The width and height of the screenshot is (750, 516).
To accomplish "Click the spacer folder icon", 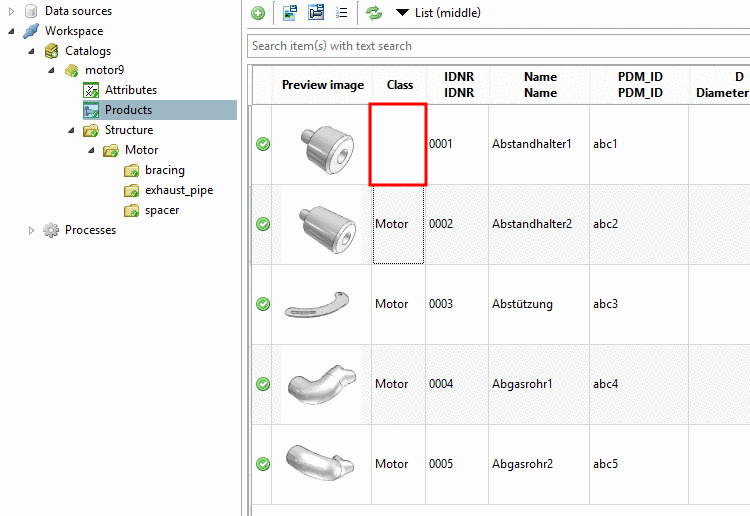I will point(131,211).
